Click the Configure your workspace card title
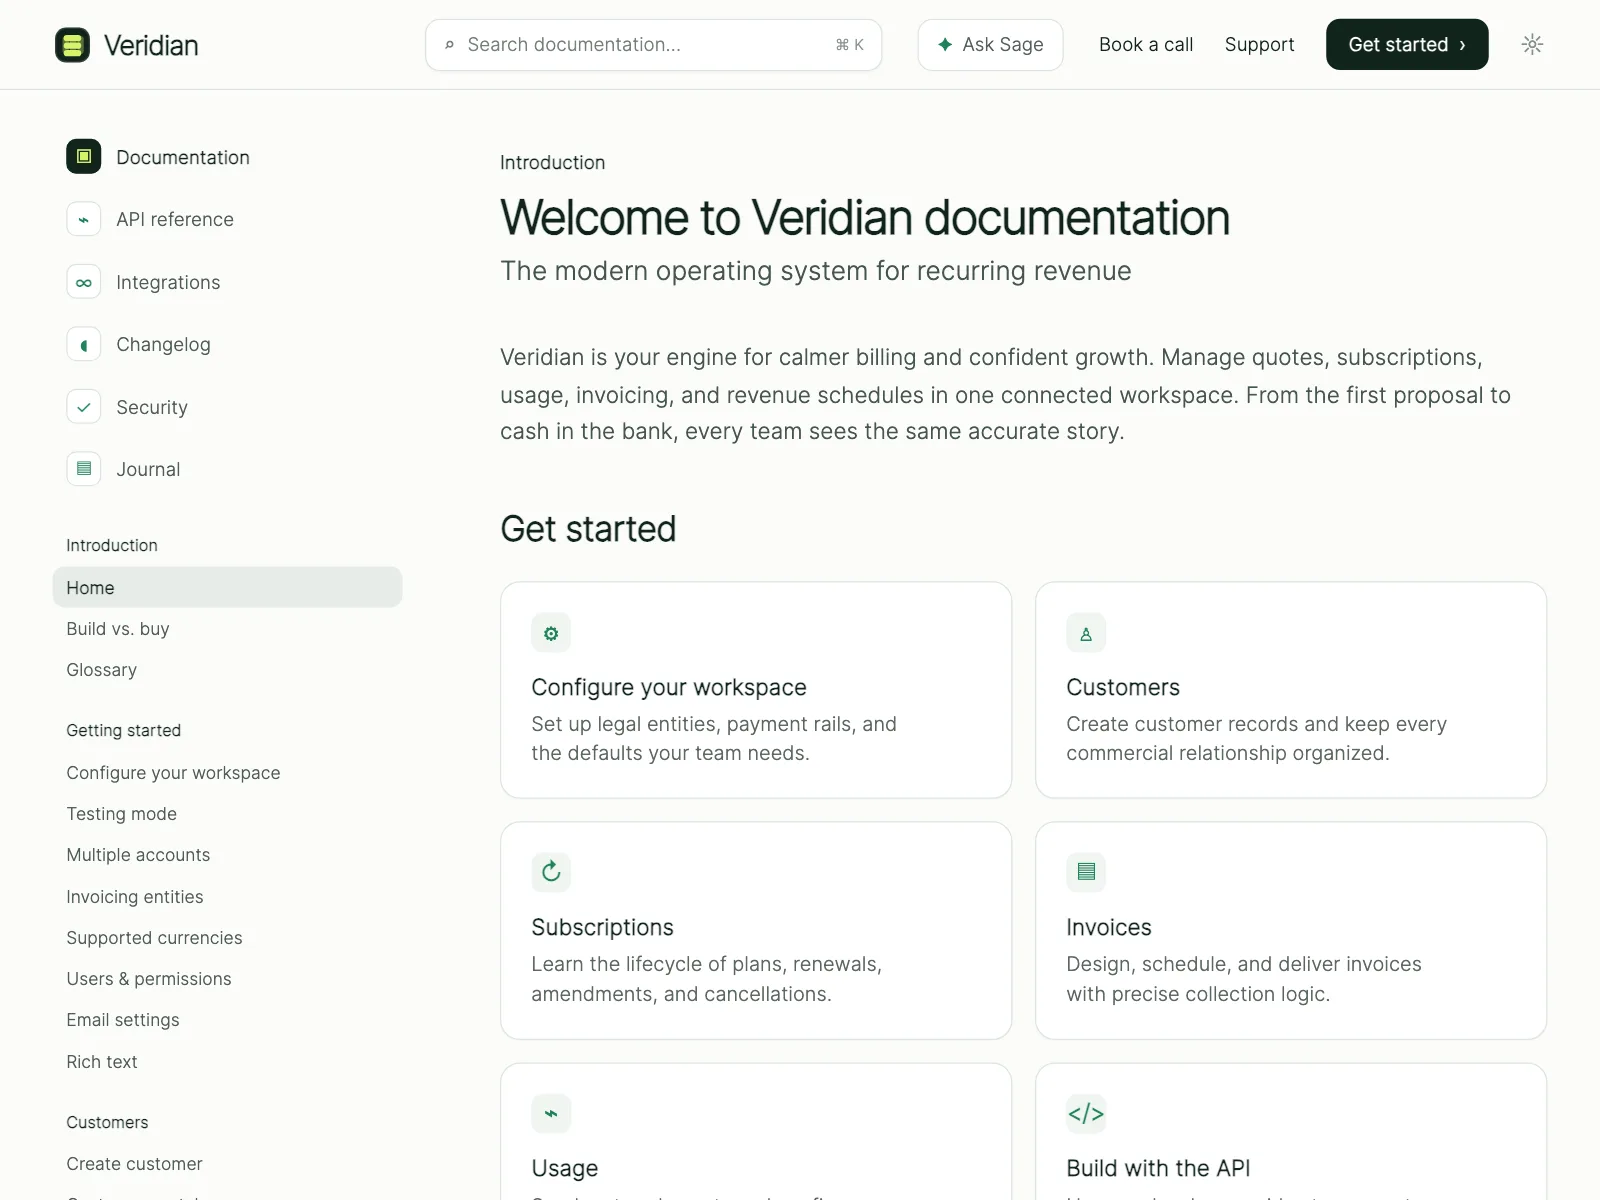 (668, 687)
